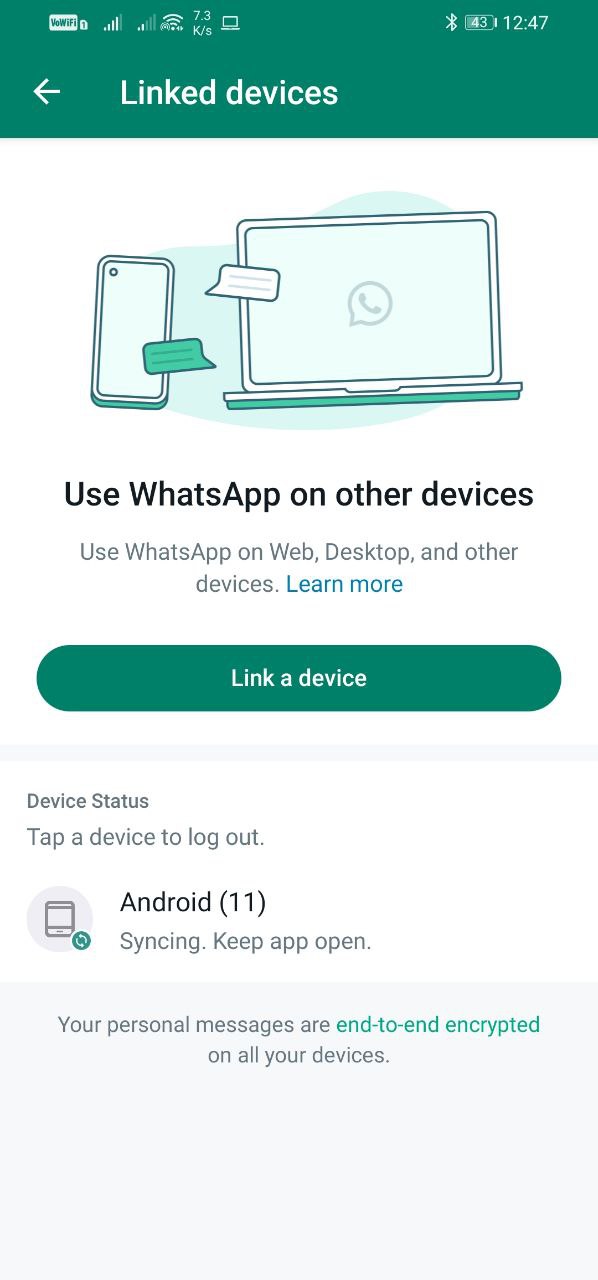Tap the Linked devices title
This screenshot has width=598, height=1280.
pyautogui.click(x=229, y=93)
